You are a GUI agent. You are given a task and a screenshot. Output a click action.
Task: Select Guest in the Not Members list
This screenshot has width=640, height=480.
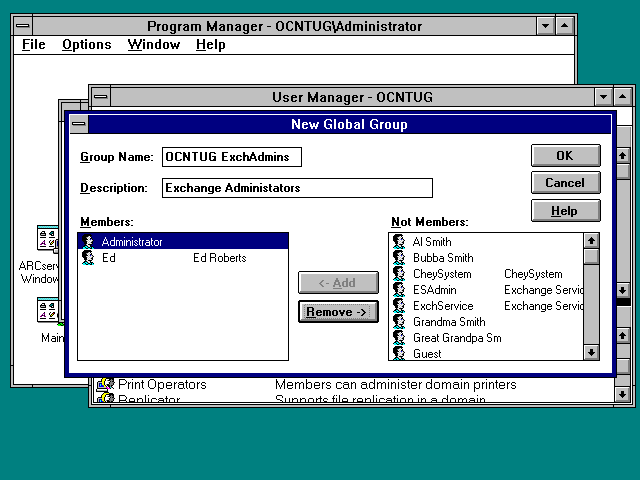tap(427, 353)
